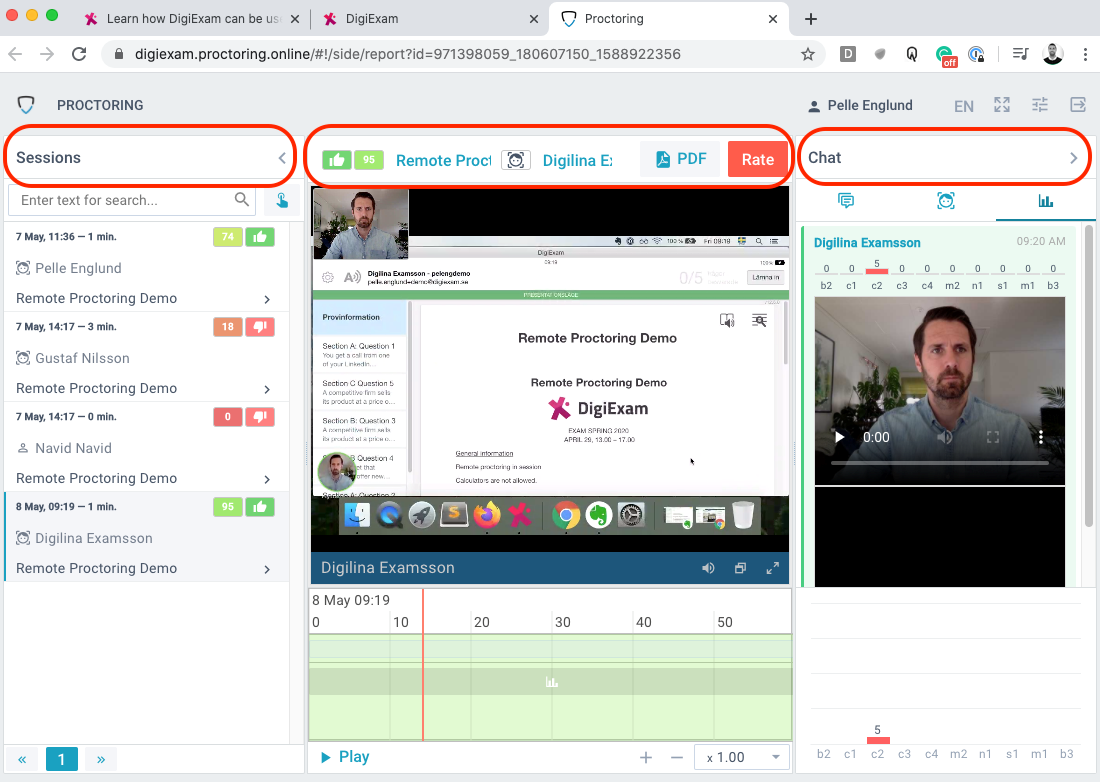Click the thumbs-down icon for Navid Navid

260,417
